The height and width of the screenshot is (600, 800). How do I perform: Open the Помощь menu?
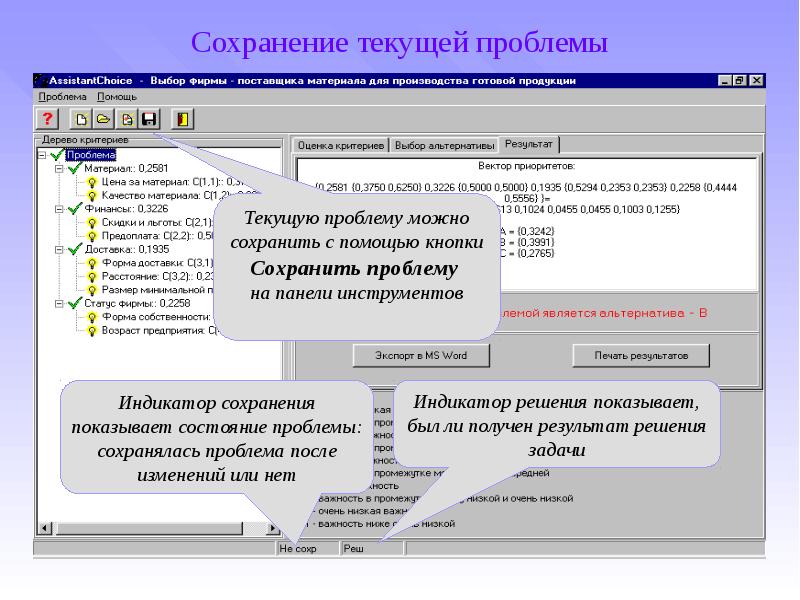(117, 96)
